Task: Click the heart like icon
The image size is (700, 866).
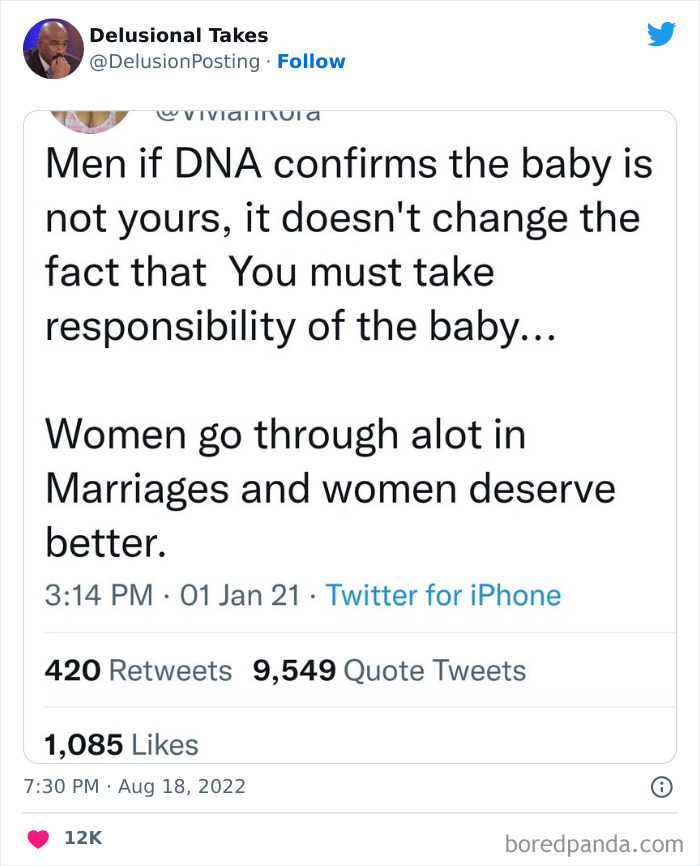Action: click(38, 837)
